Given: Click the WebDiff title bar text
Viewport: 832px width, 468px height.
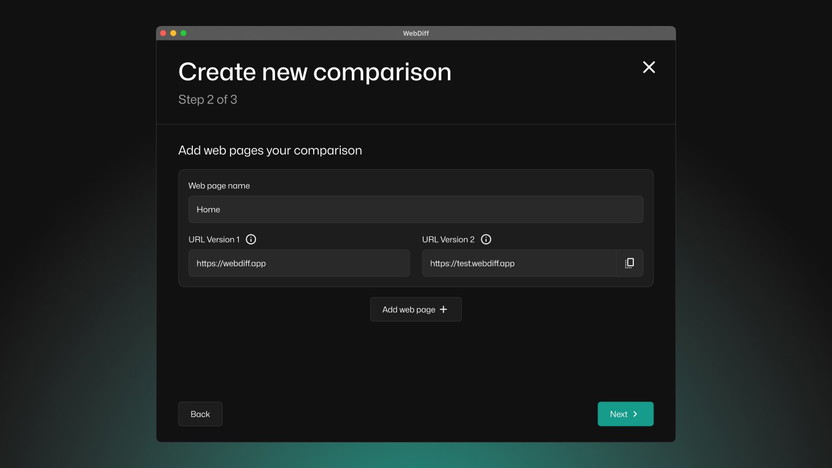Looking at the screenshot, I should (x=416, y=33).
